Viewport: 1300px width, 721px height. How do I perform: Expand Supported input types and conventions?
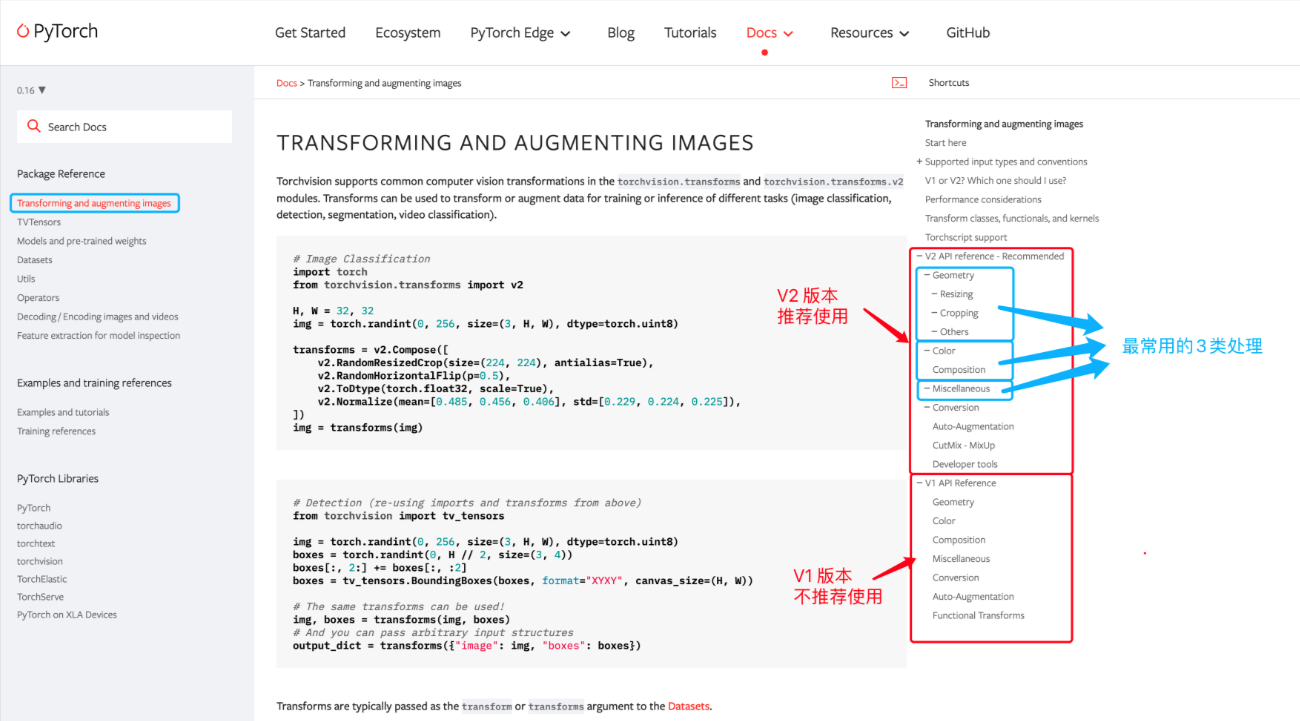pyautogui.click(x=919, y=162)
